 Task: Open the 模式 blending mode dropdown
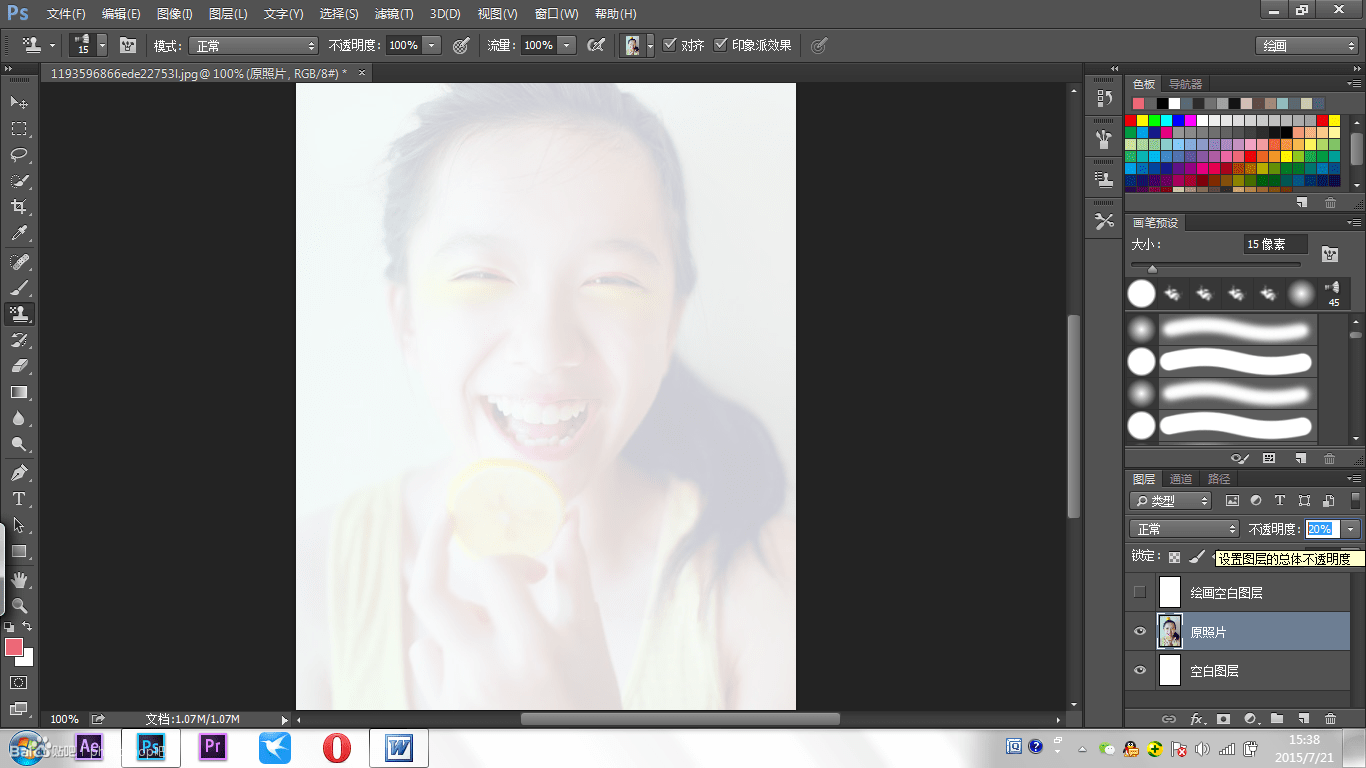254,46
